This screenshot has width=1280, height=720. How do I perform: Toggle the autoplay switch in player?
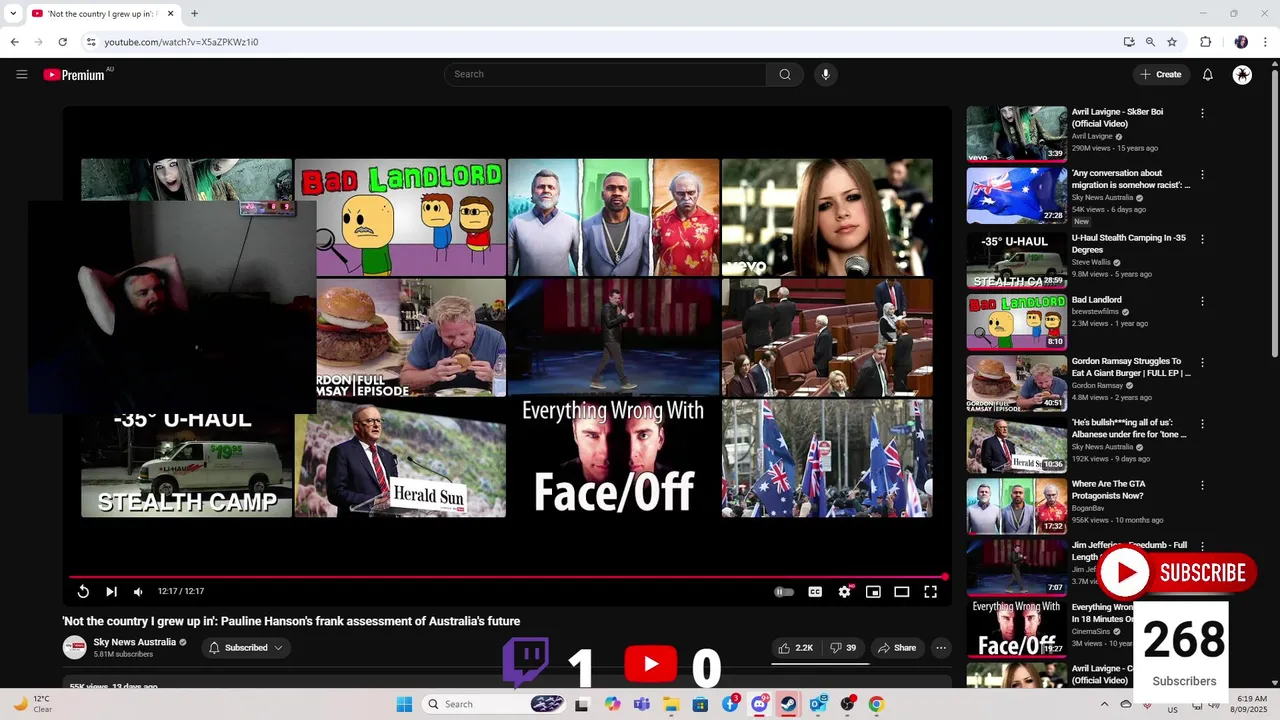pos(784,592)
